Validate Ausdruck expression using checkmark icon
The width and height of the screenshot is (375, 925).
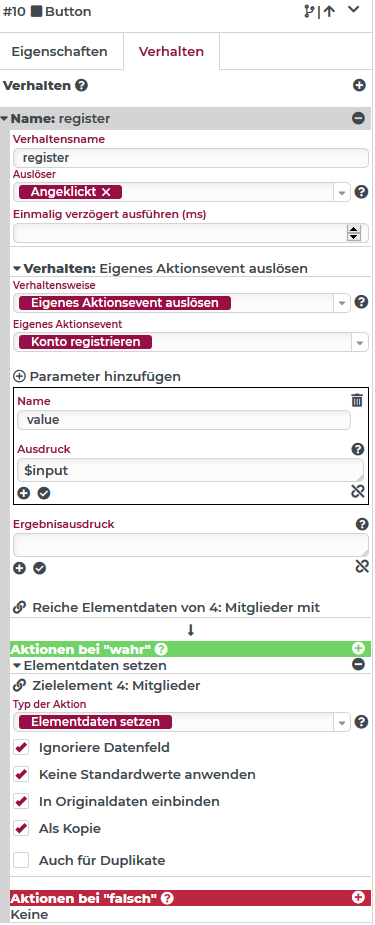[x=44, y=493]
